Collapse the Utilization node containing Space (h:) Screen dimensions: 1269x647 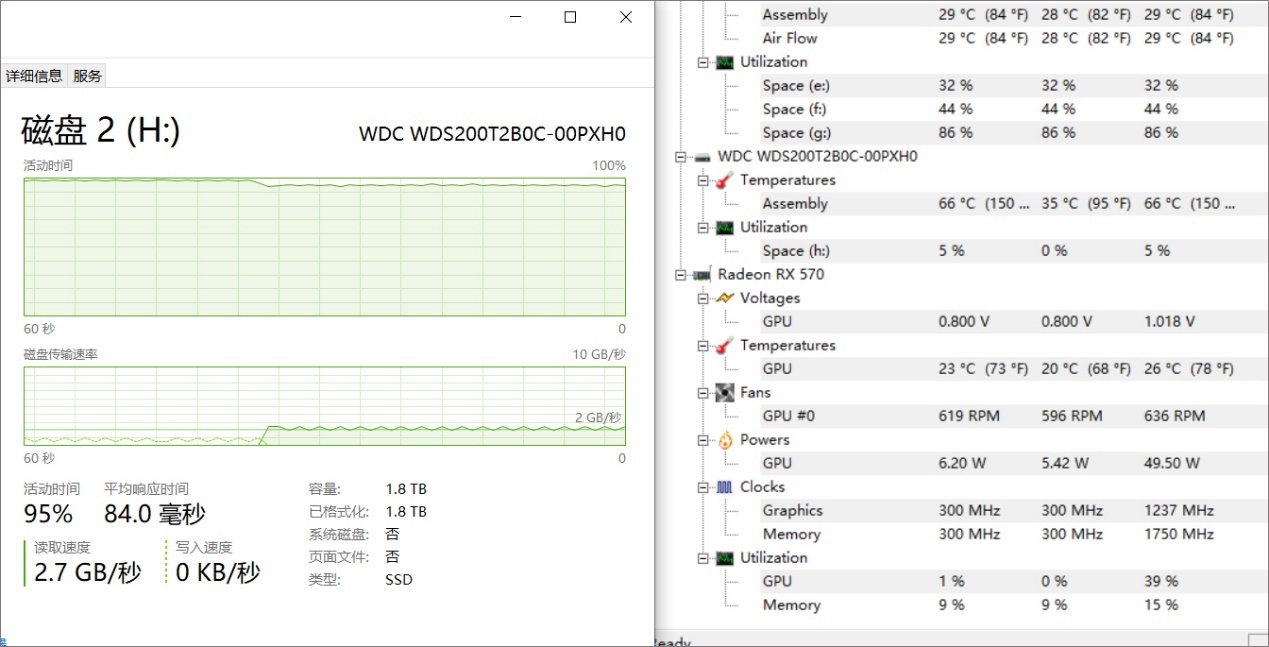pos(703,228)
